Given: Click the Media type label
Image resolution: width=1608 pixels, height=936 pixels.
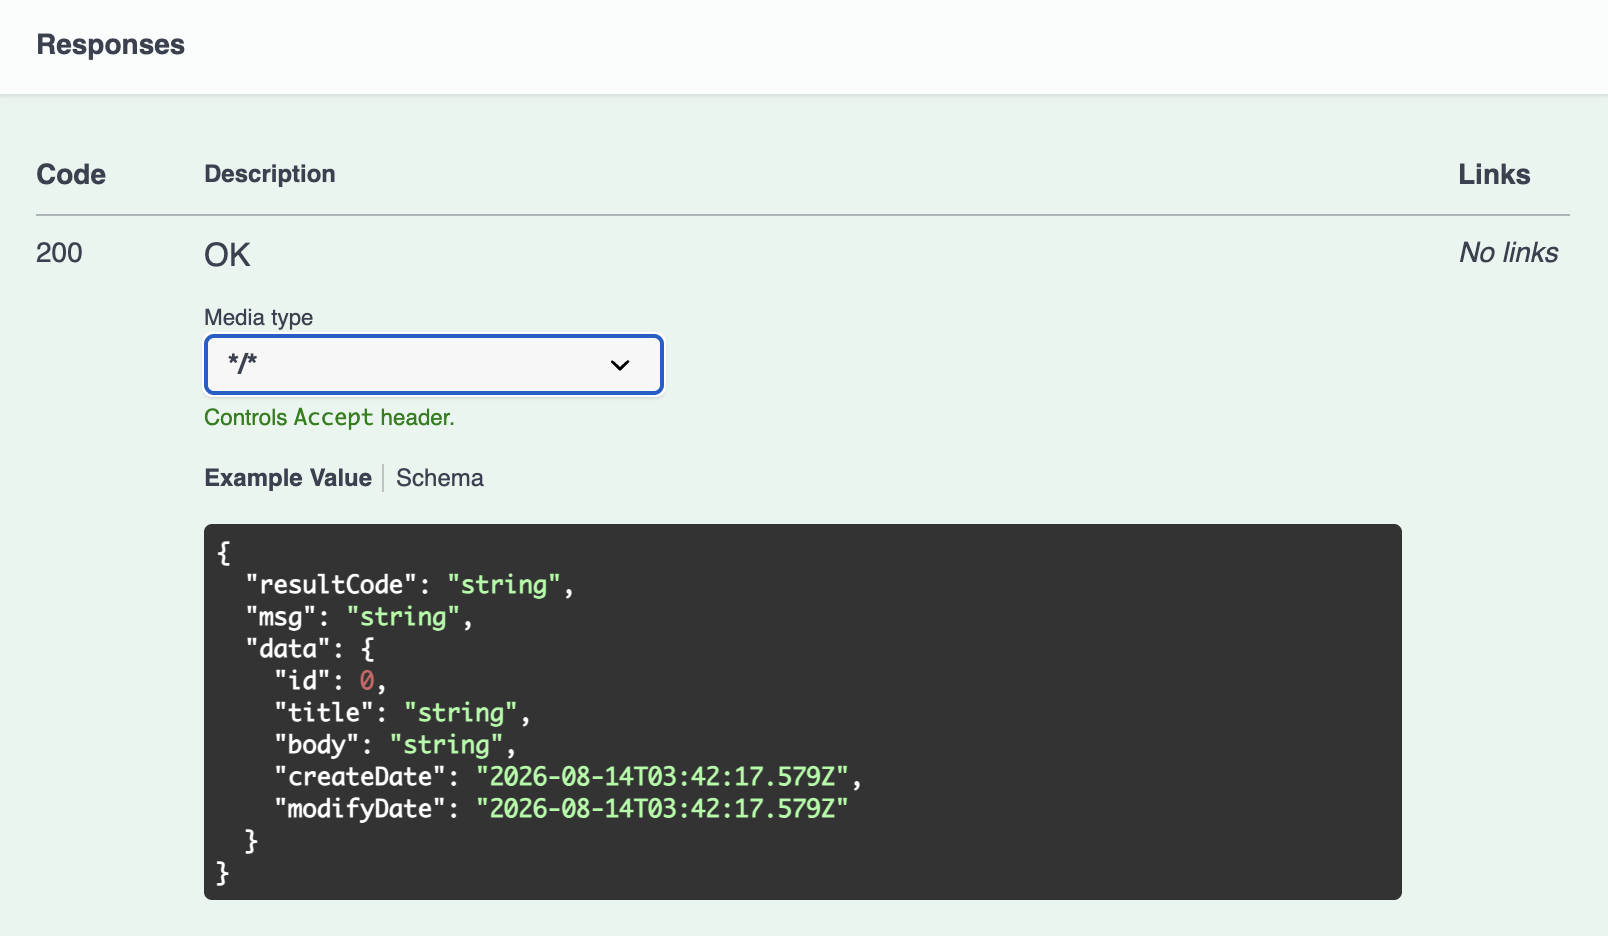Looking at the screenshot, I should point(259,318).
